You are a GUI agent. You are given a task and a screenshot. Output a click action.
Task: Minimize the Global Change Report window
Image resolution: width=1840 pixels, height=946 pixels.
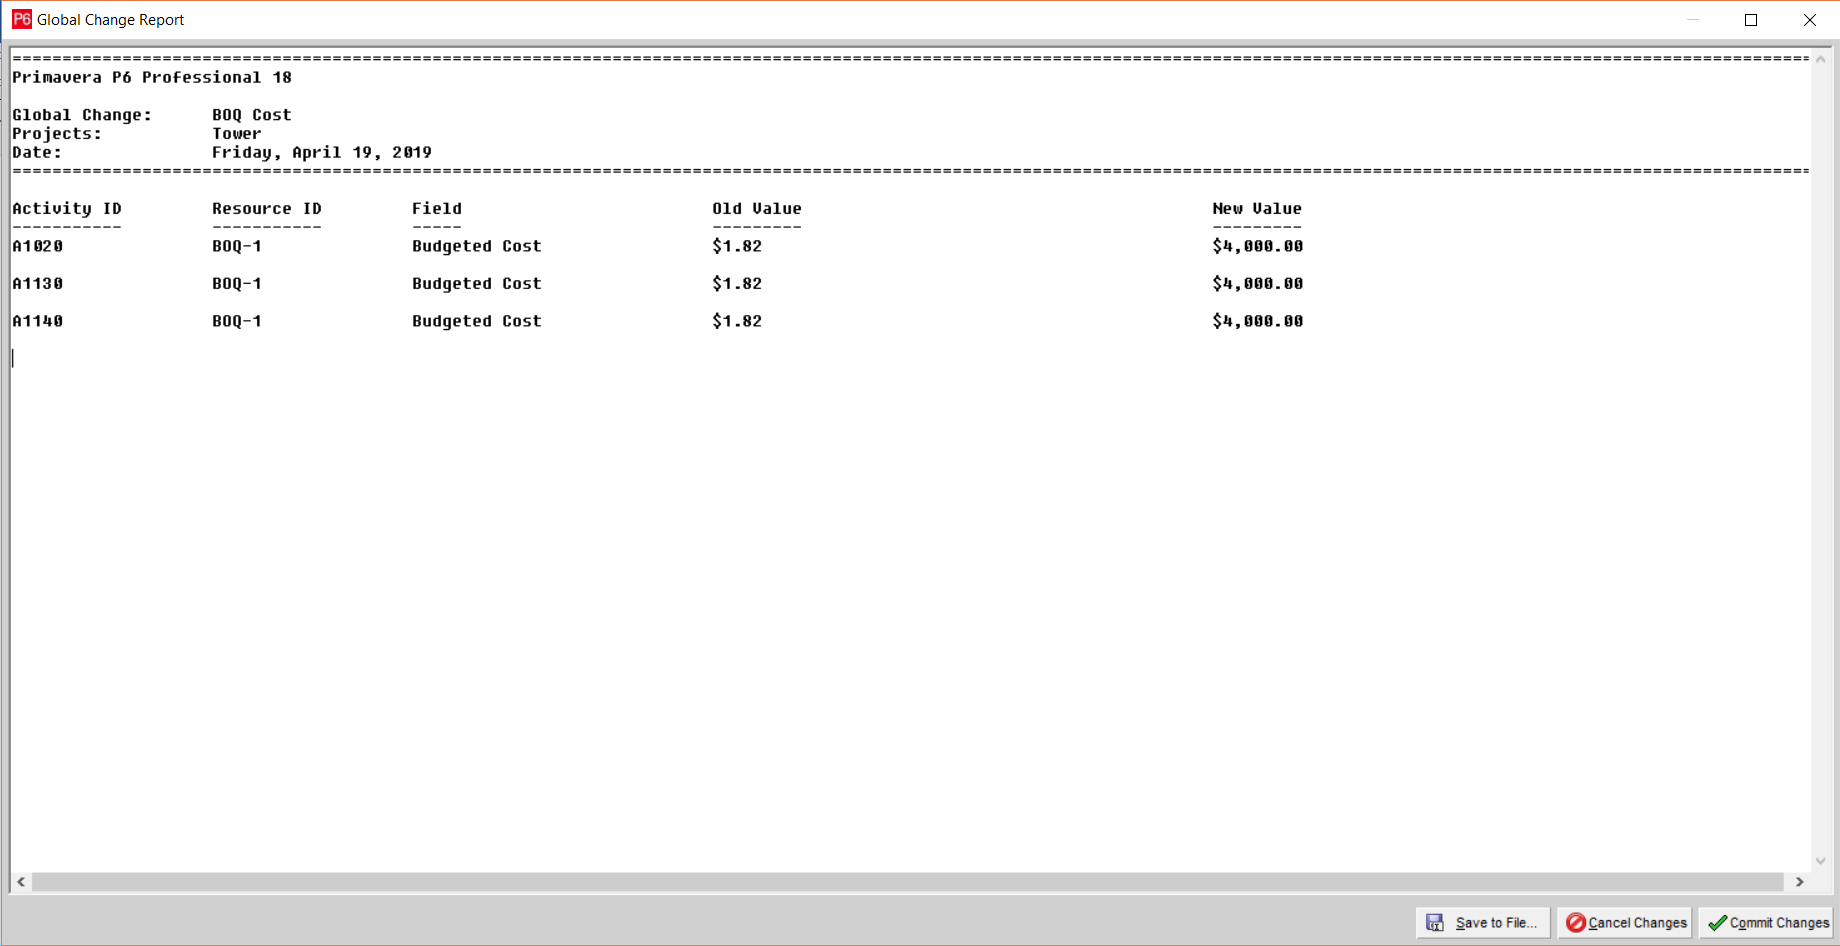(1693, 20)
